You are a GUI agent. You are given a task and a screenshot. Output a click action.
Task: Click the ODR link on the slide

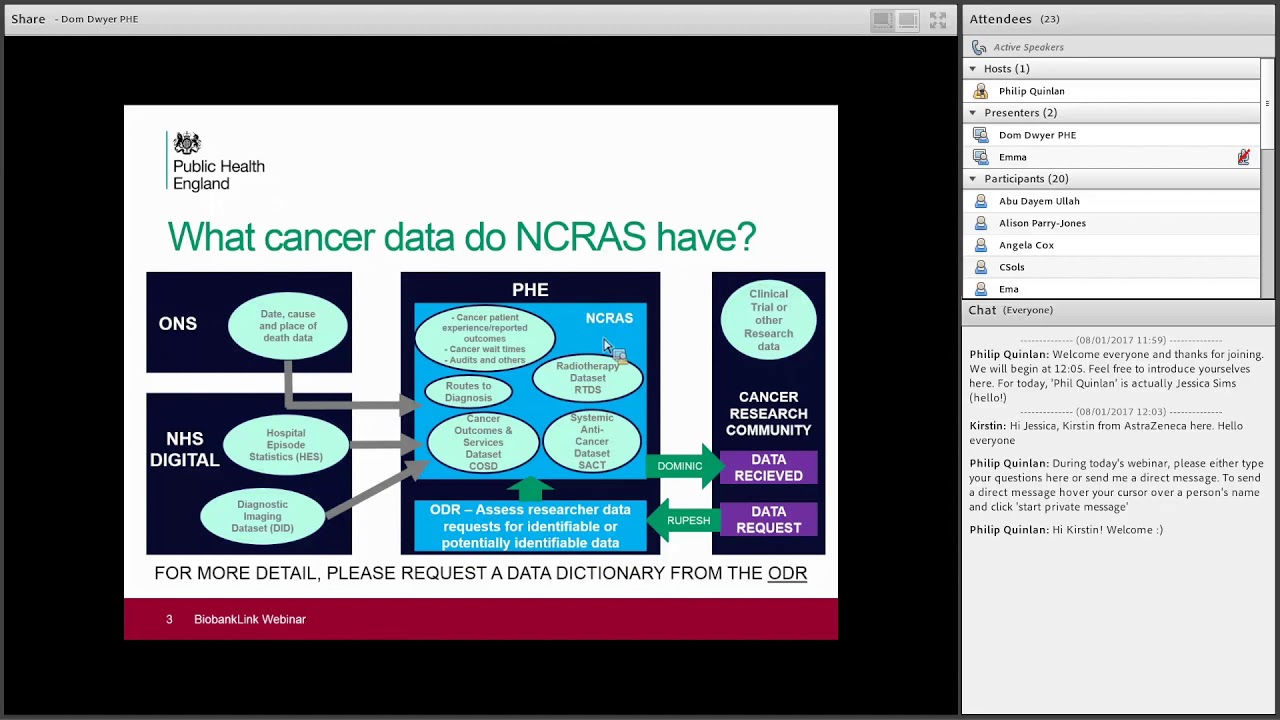787,573
